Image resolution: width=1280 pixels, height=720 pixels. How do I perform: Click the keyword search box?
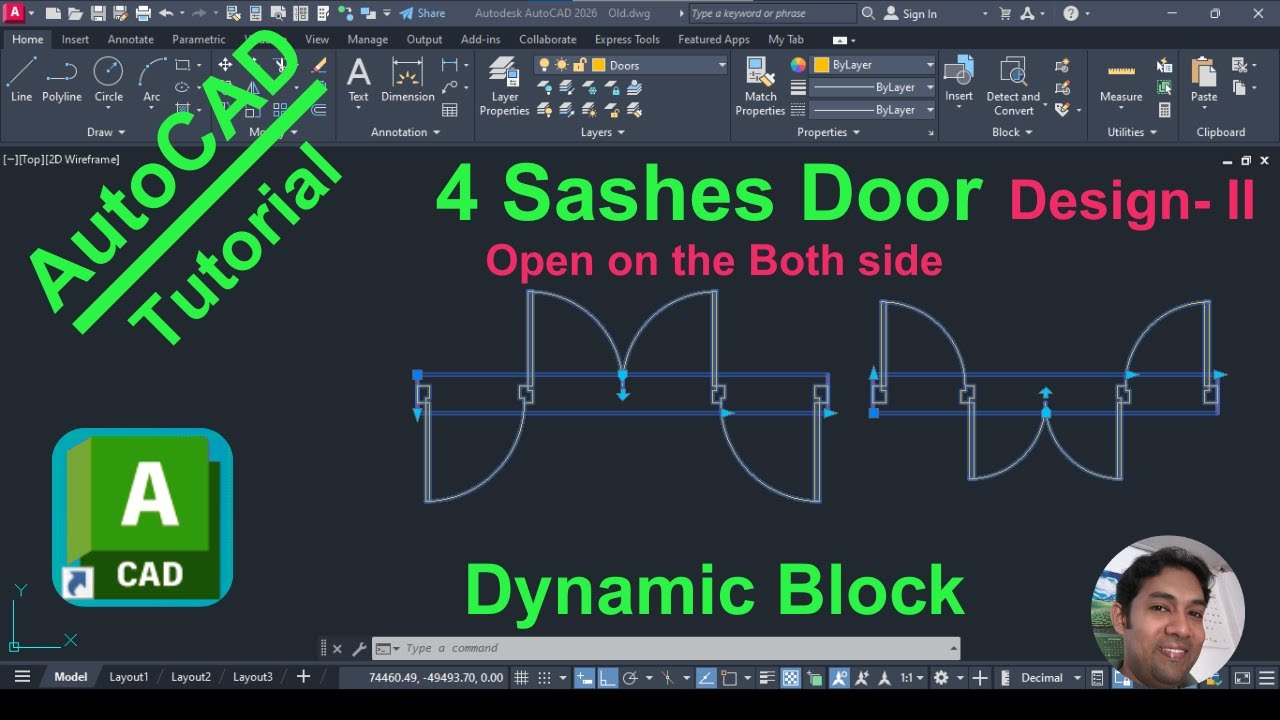click(x=772, y=13)
